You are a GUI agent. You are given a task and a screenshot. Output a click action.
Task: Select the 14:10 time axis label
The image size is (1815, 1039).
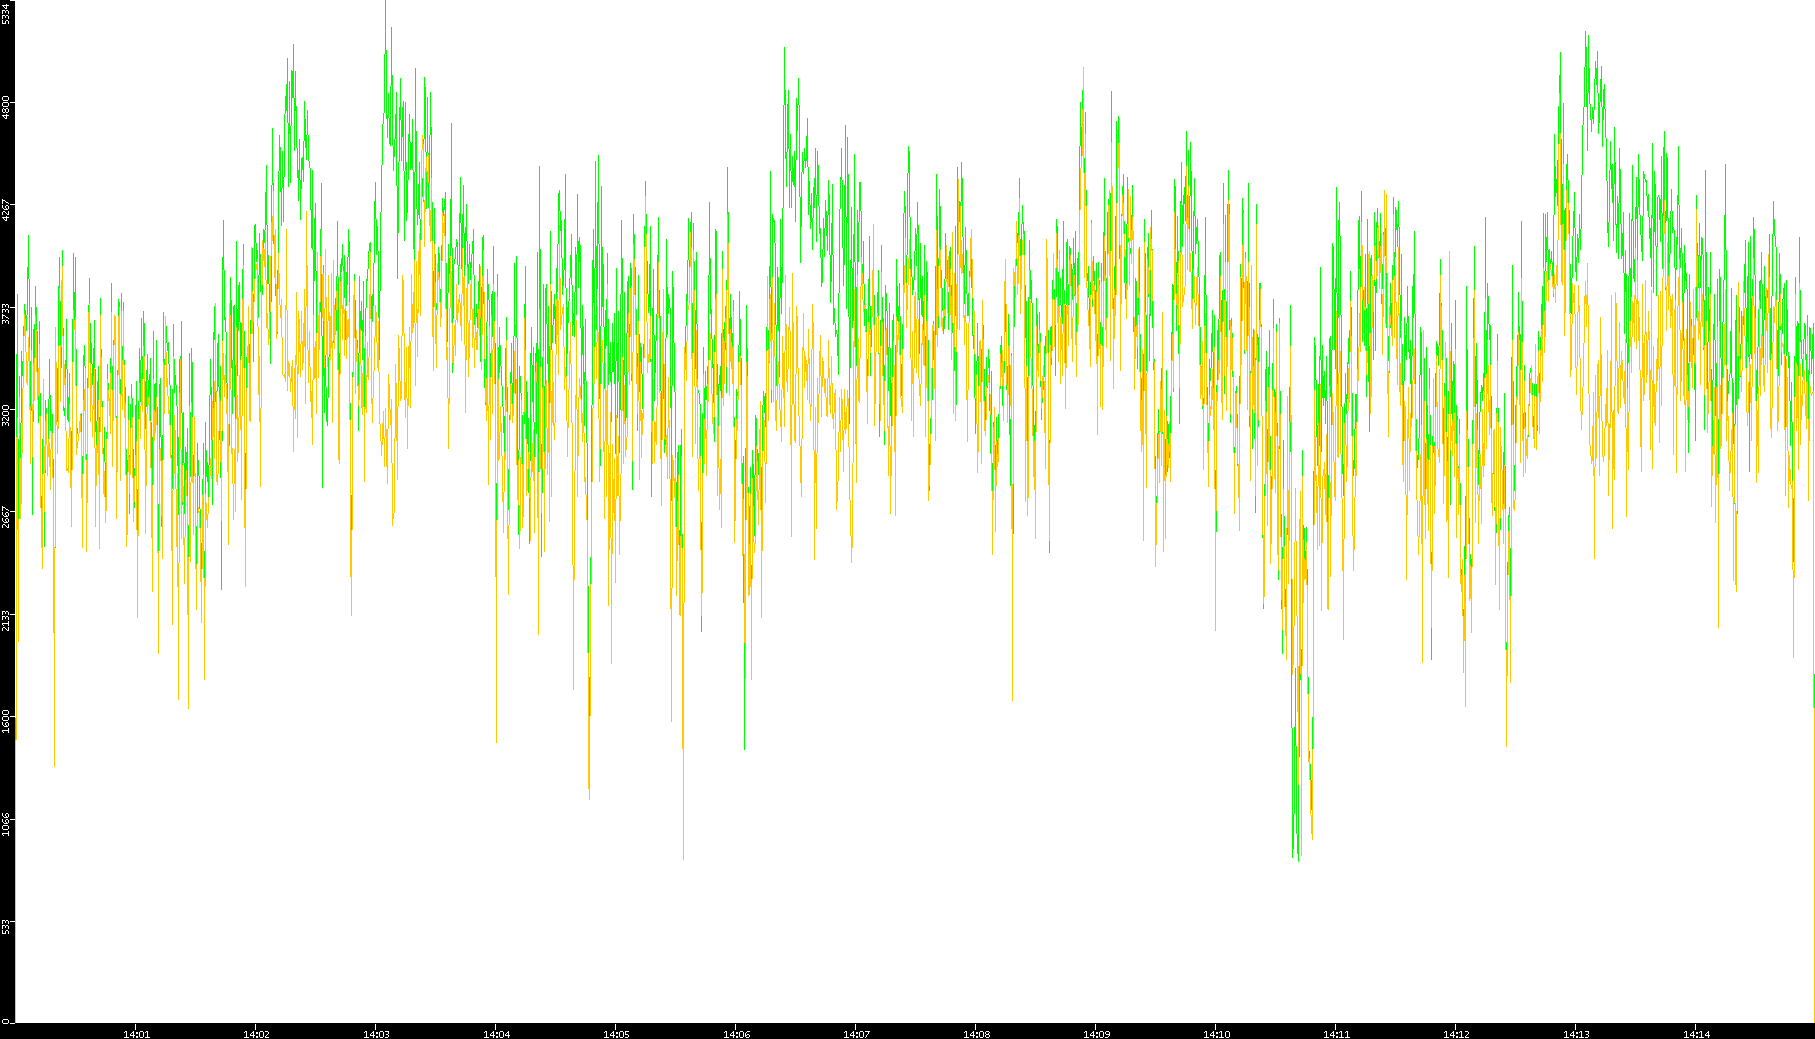(1216, 1034)
